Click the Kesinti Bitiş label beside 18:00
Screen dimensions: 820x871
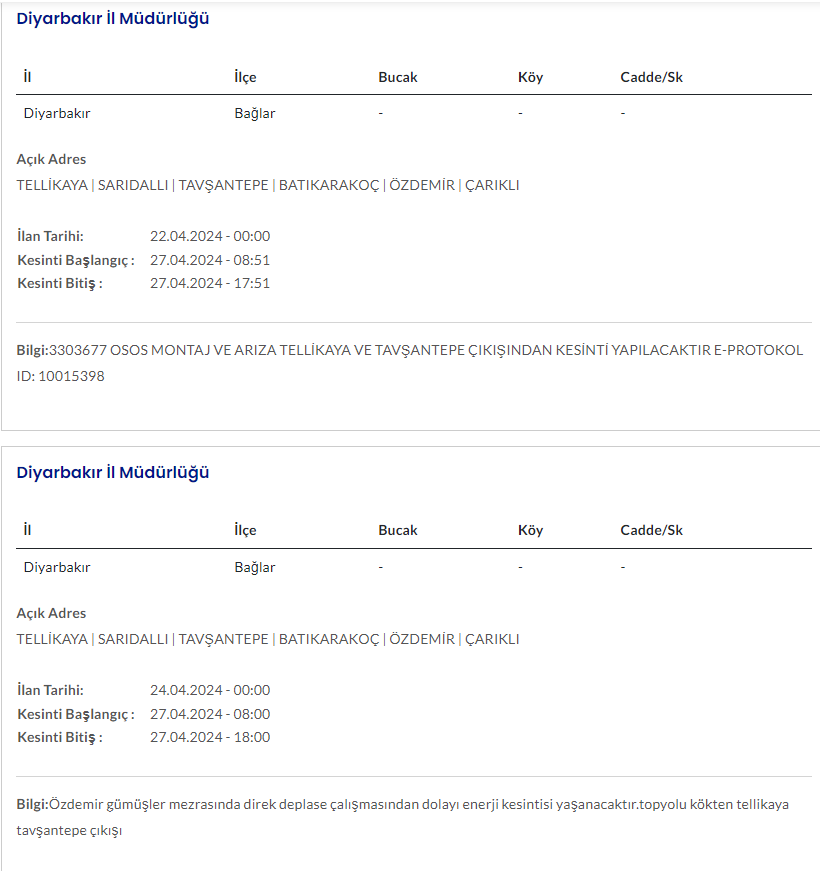click(60, 737)
